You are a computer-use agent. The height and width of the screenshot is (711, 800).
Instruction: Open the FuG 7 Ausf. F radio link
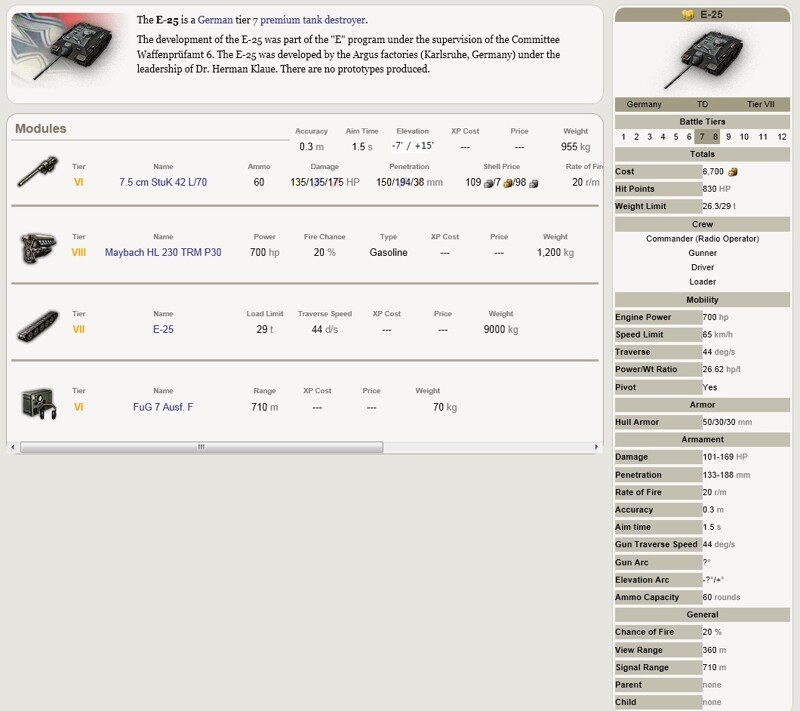163,407
